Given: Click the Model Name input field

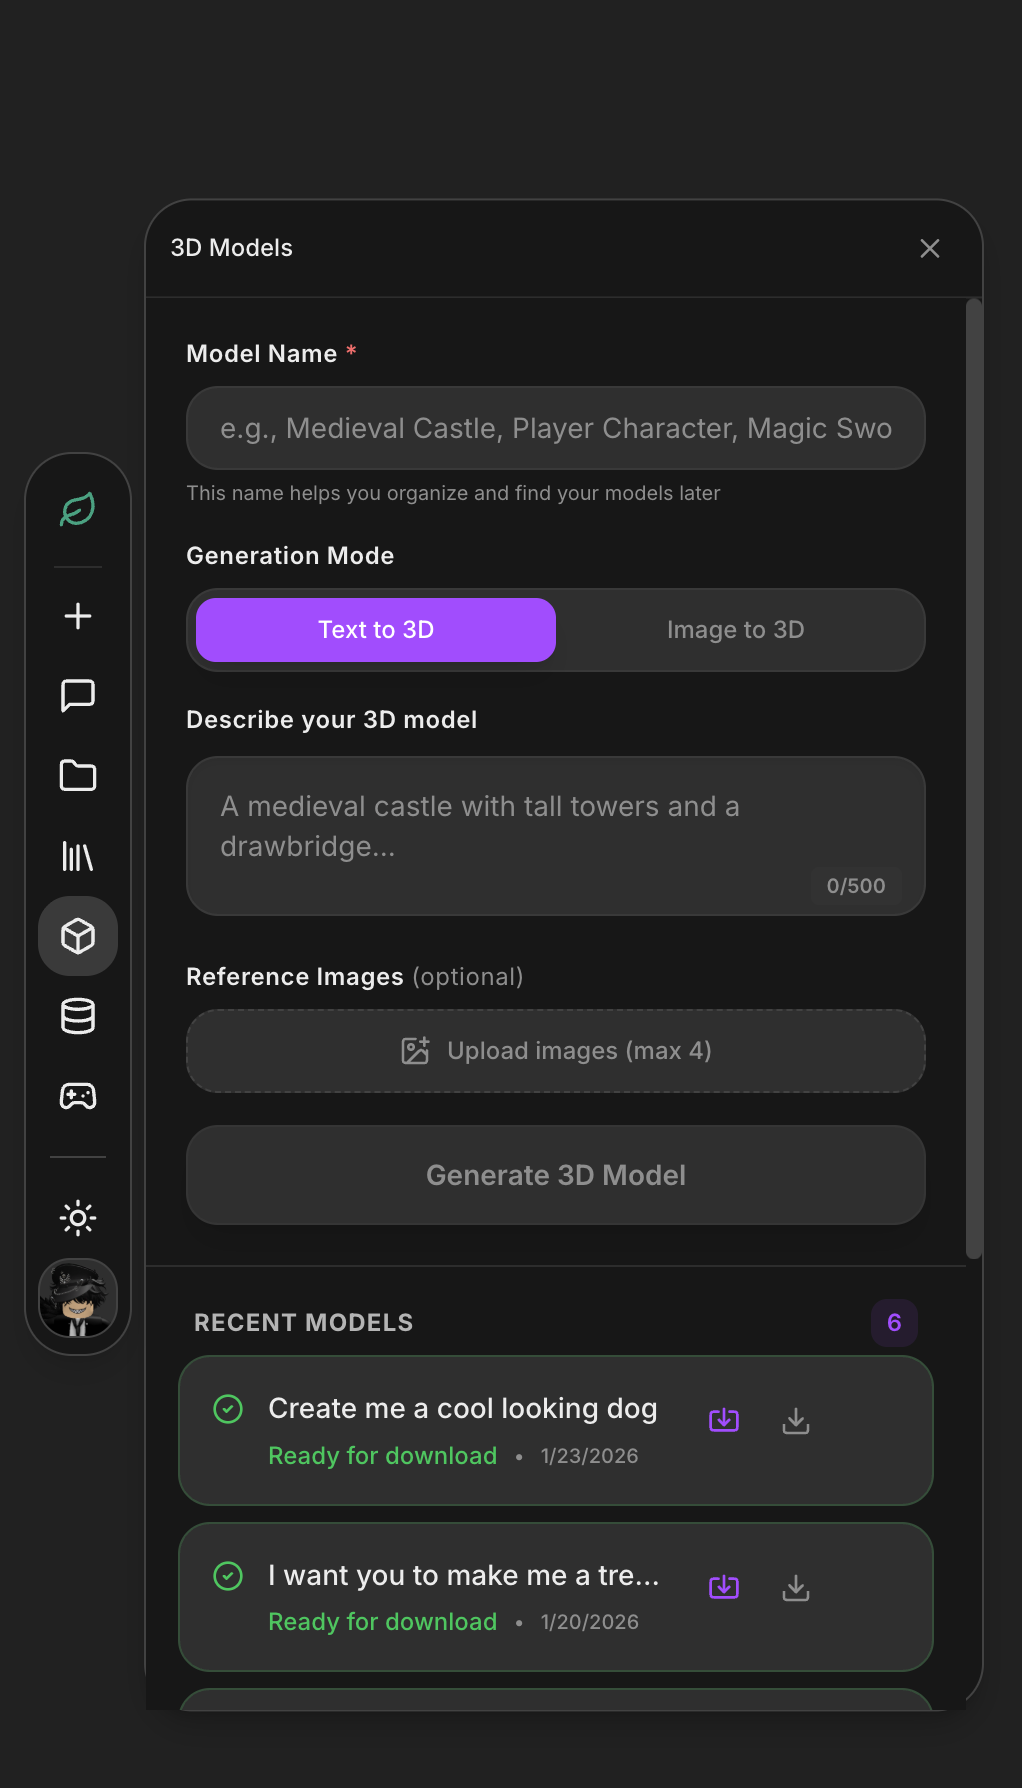Looking at the screenshot, I should pos(556,428).
